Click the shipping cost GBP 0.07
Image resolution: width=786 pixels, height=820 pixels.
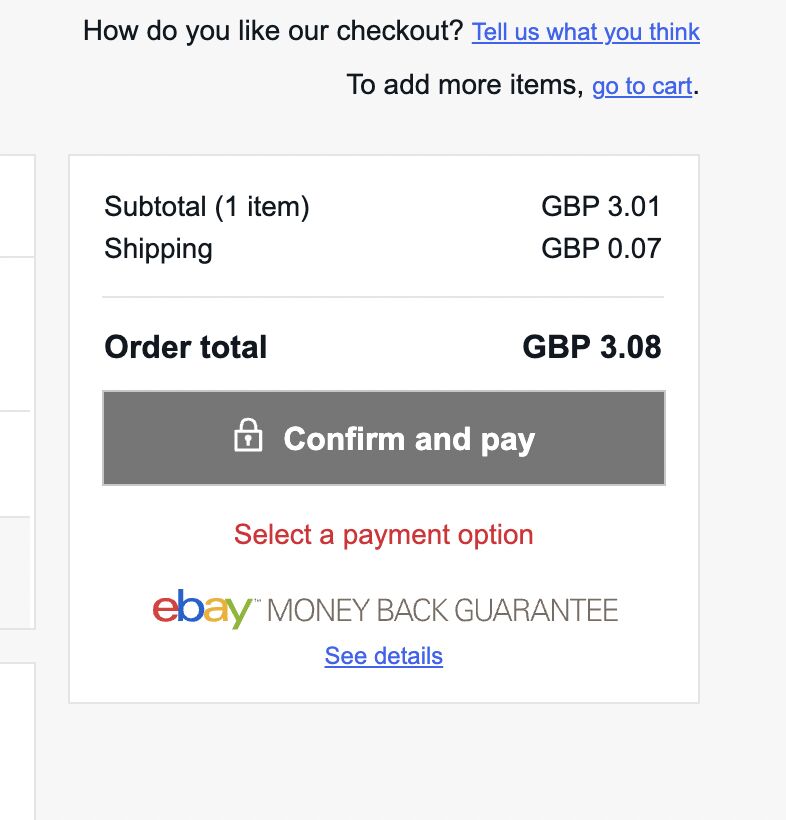click(x=601, y=248)
